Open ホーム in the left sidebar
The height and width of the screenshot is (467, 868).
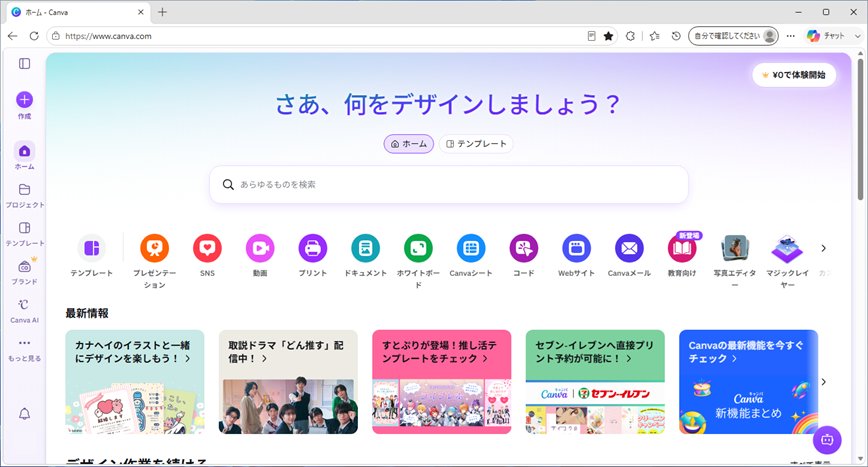tap(24, 155)
